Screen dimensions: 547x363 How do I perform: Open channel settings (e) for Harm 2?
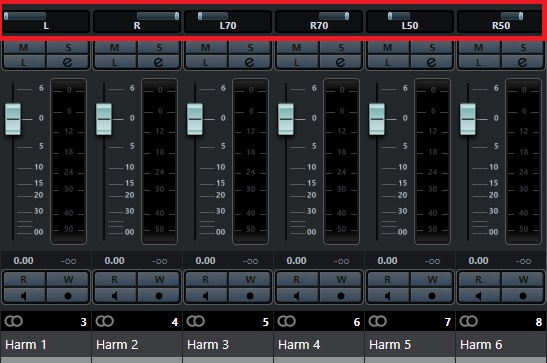[x=158, y=62]
